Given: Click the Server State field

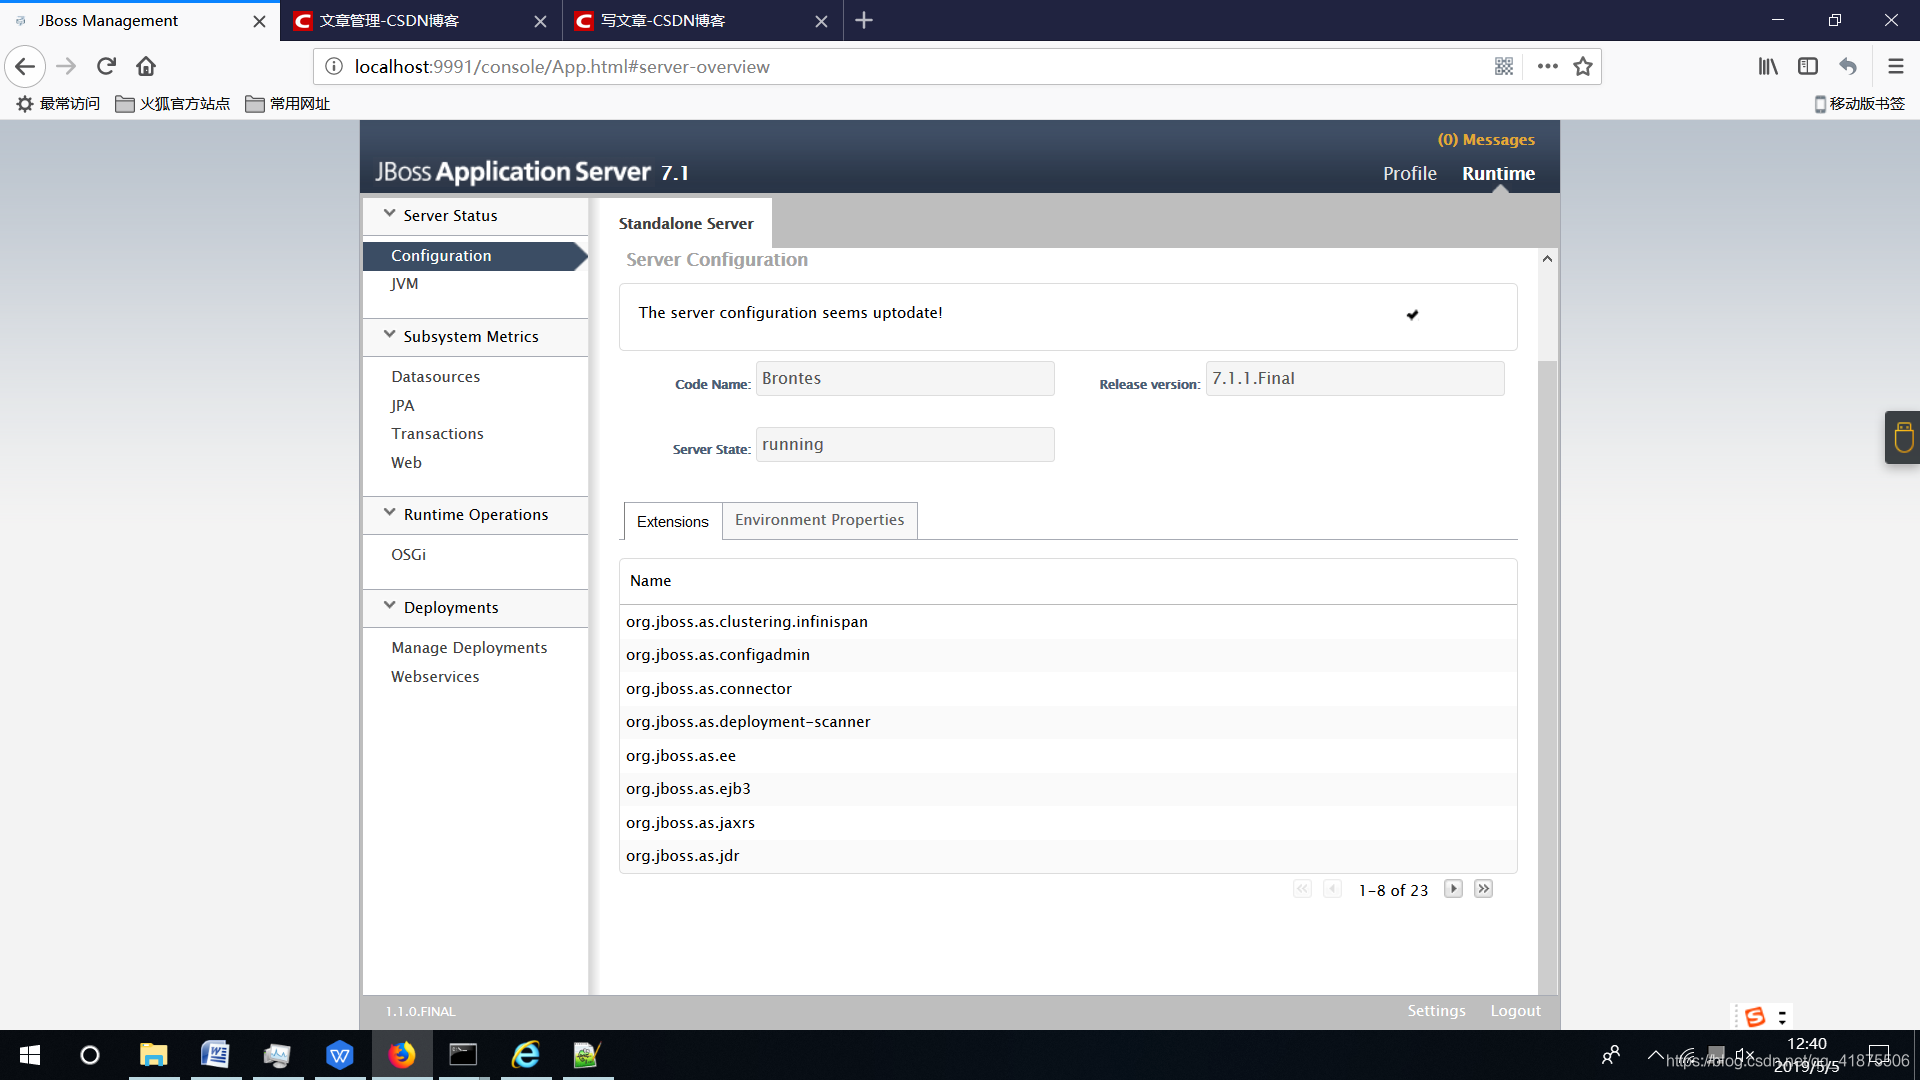Looking at the screenshot, I should [x=905, y=444].
